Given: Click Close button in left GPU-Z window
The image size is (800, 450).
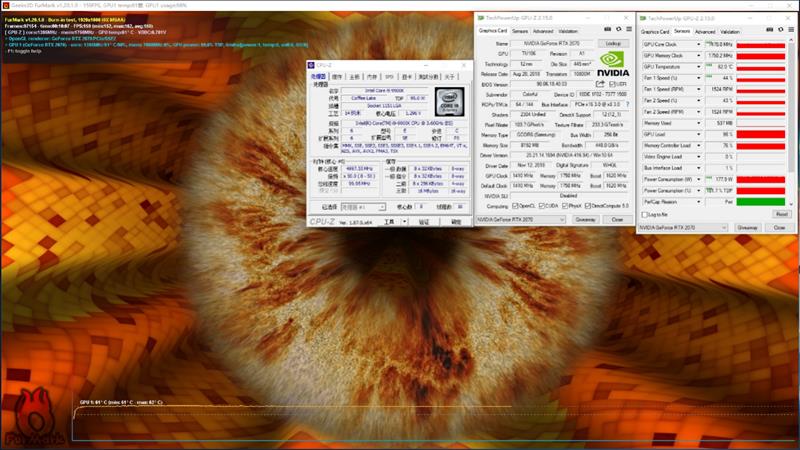Looking at the screenshot, I should click(x=617, y=219).
